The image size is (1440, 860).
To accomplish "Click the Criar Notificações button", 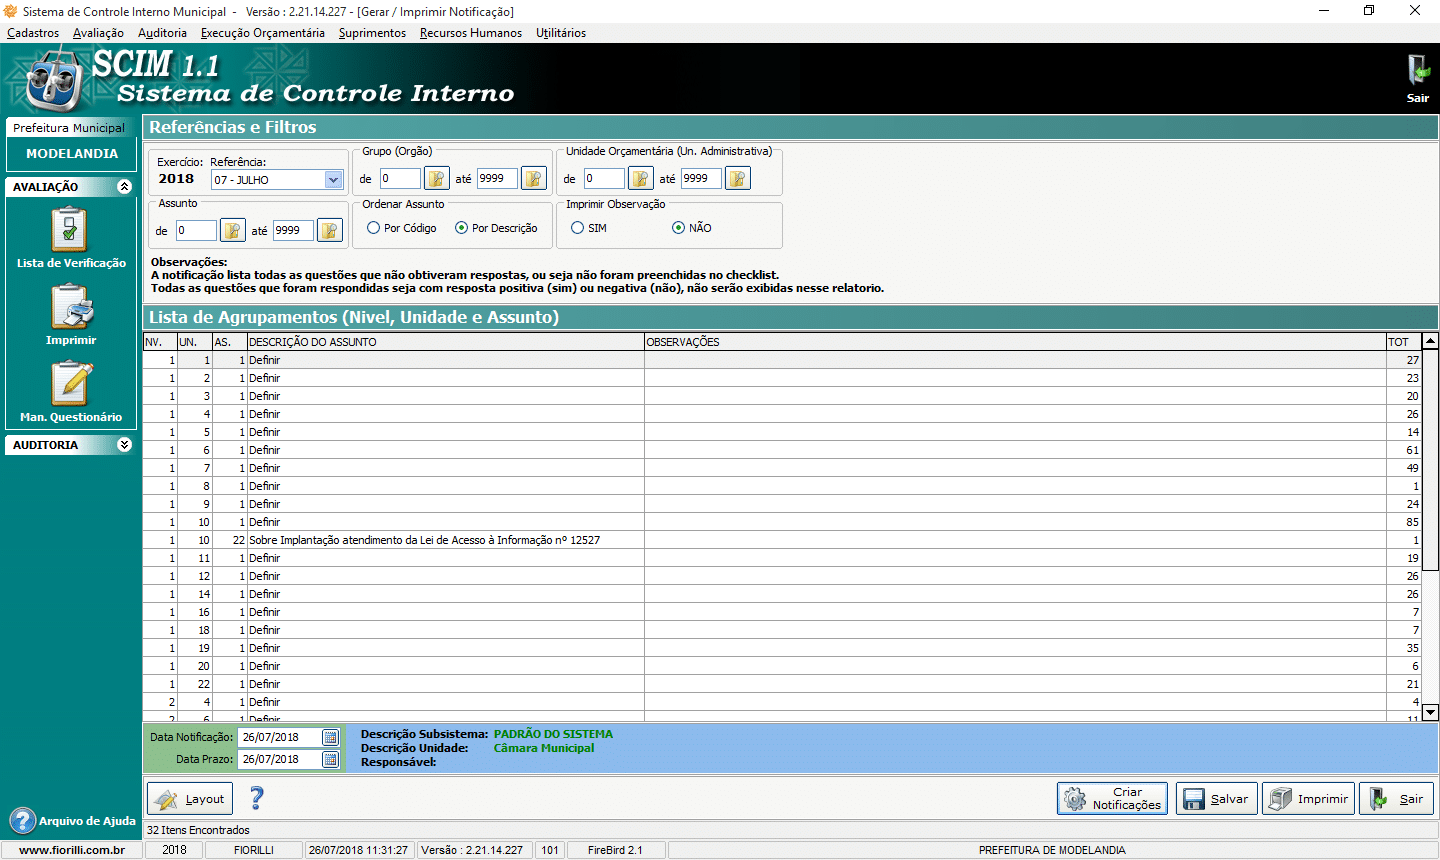I will point(1112,798).
